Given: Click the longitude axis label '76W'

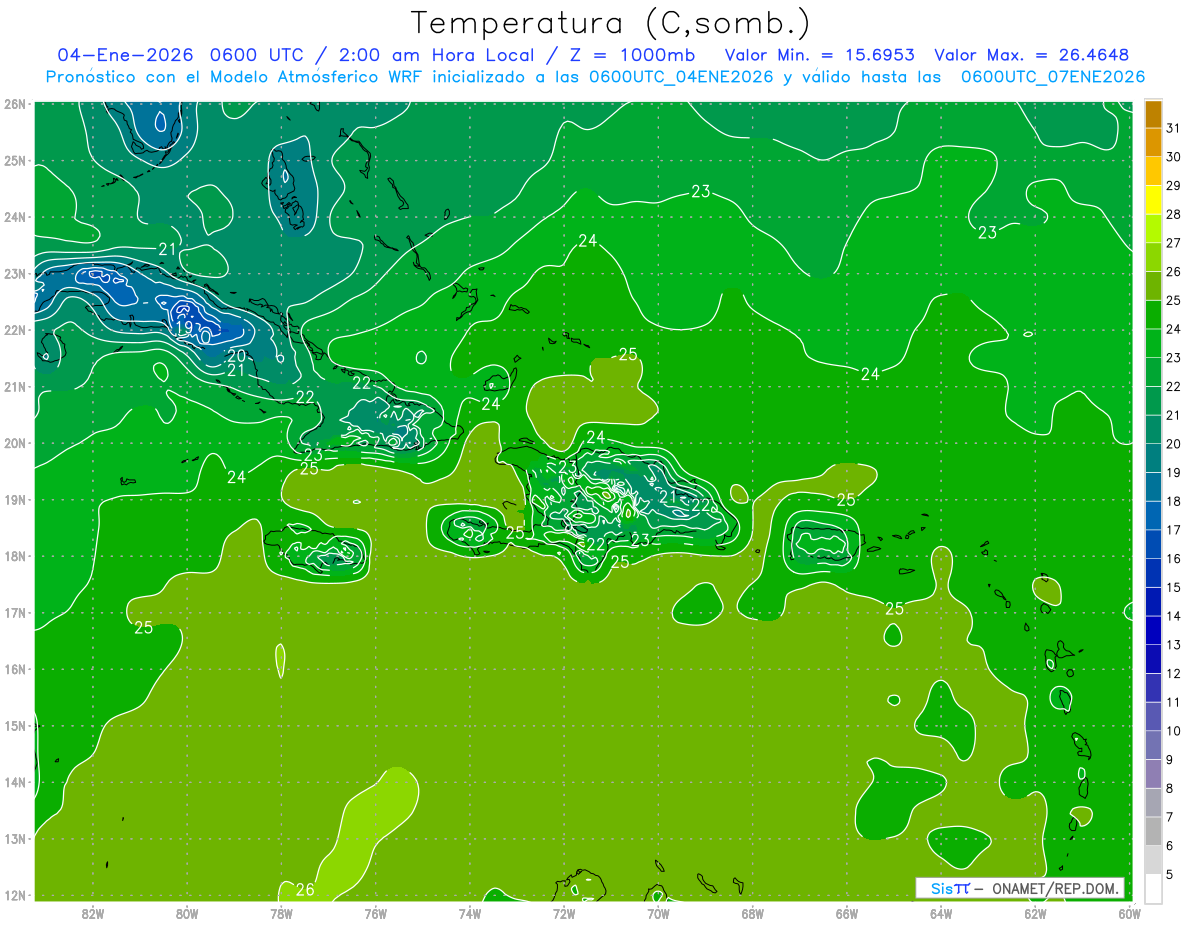Looking at the screenshot, I should (x=376, y=912).
